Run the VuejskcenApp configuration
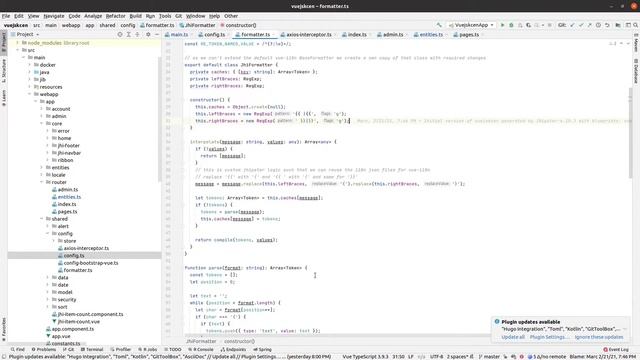This screenshot has height=360, width=640. click(x=502, y=25)
